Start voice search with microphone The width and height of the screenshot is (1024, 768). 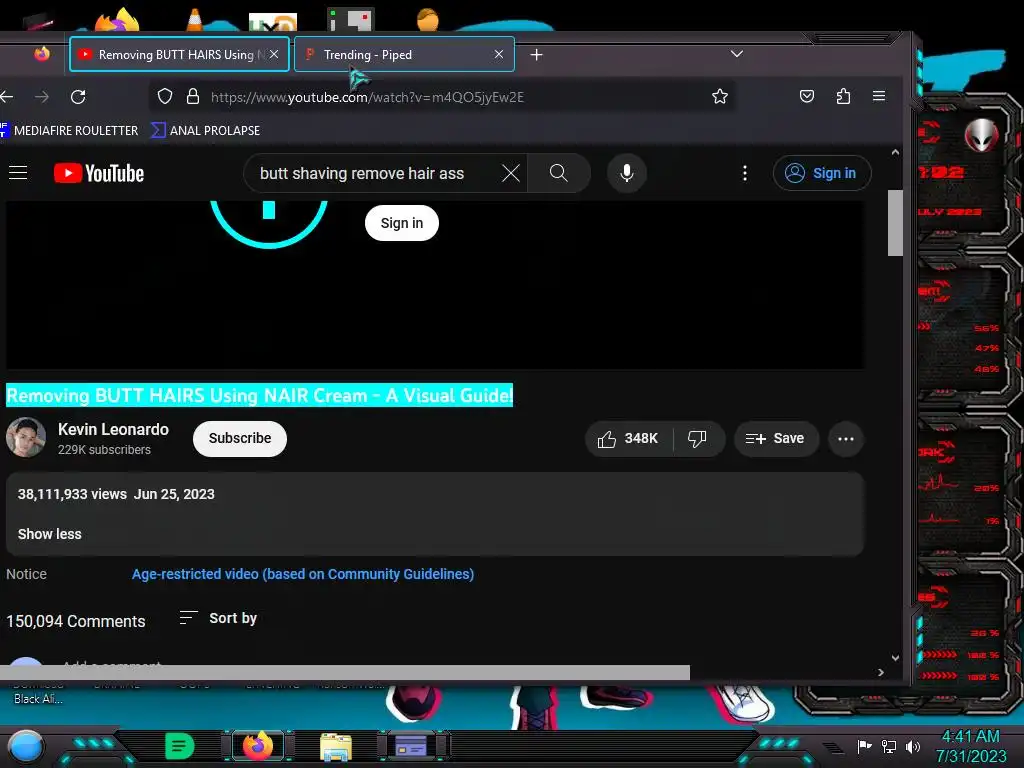pyautogui.click(x=627, y=173)
